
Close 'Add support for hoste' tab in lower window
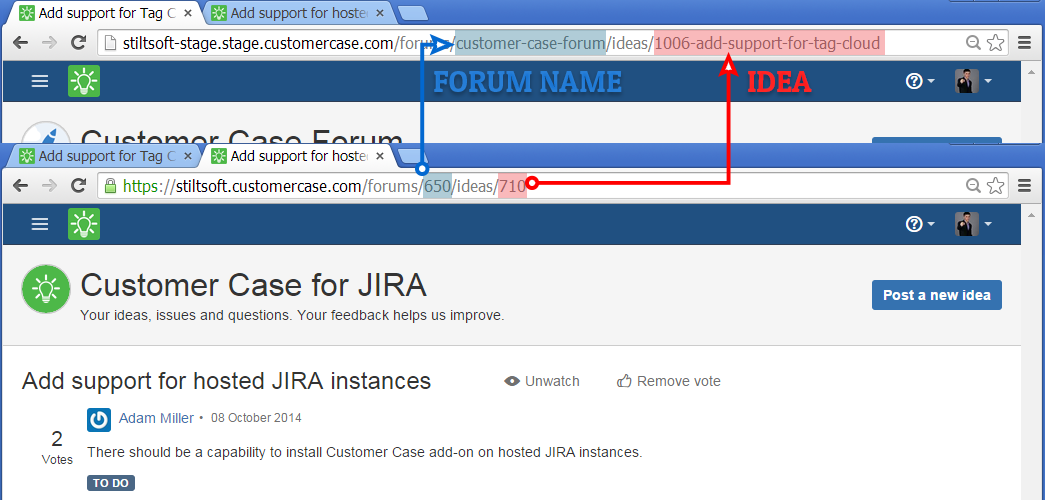pos(380,157)
